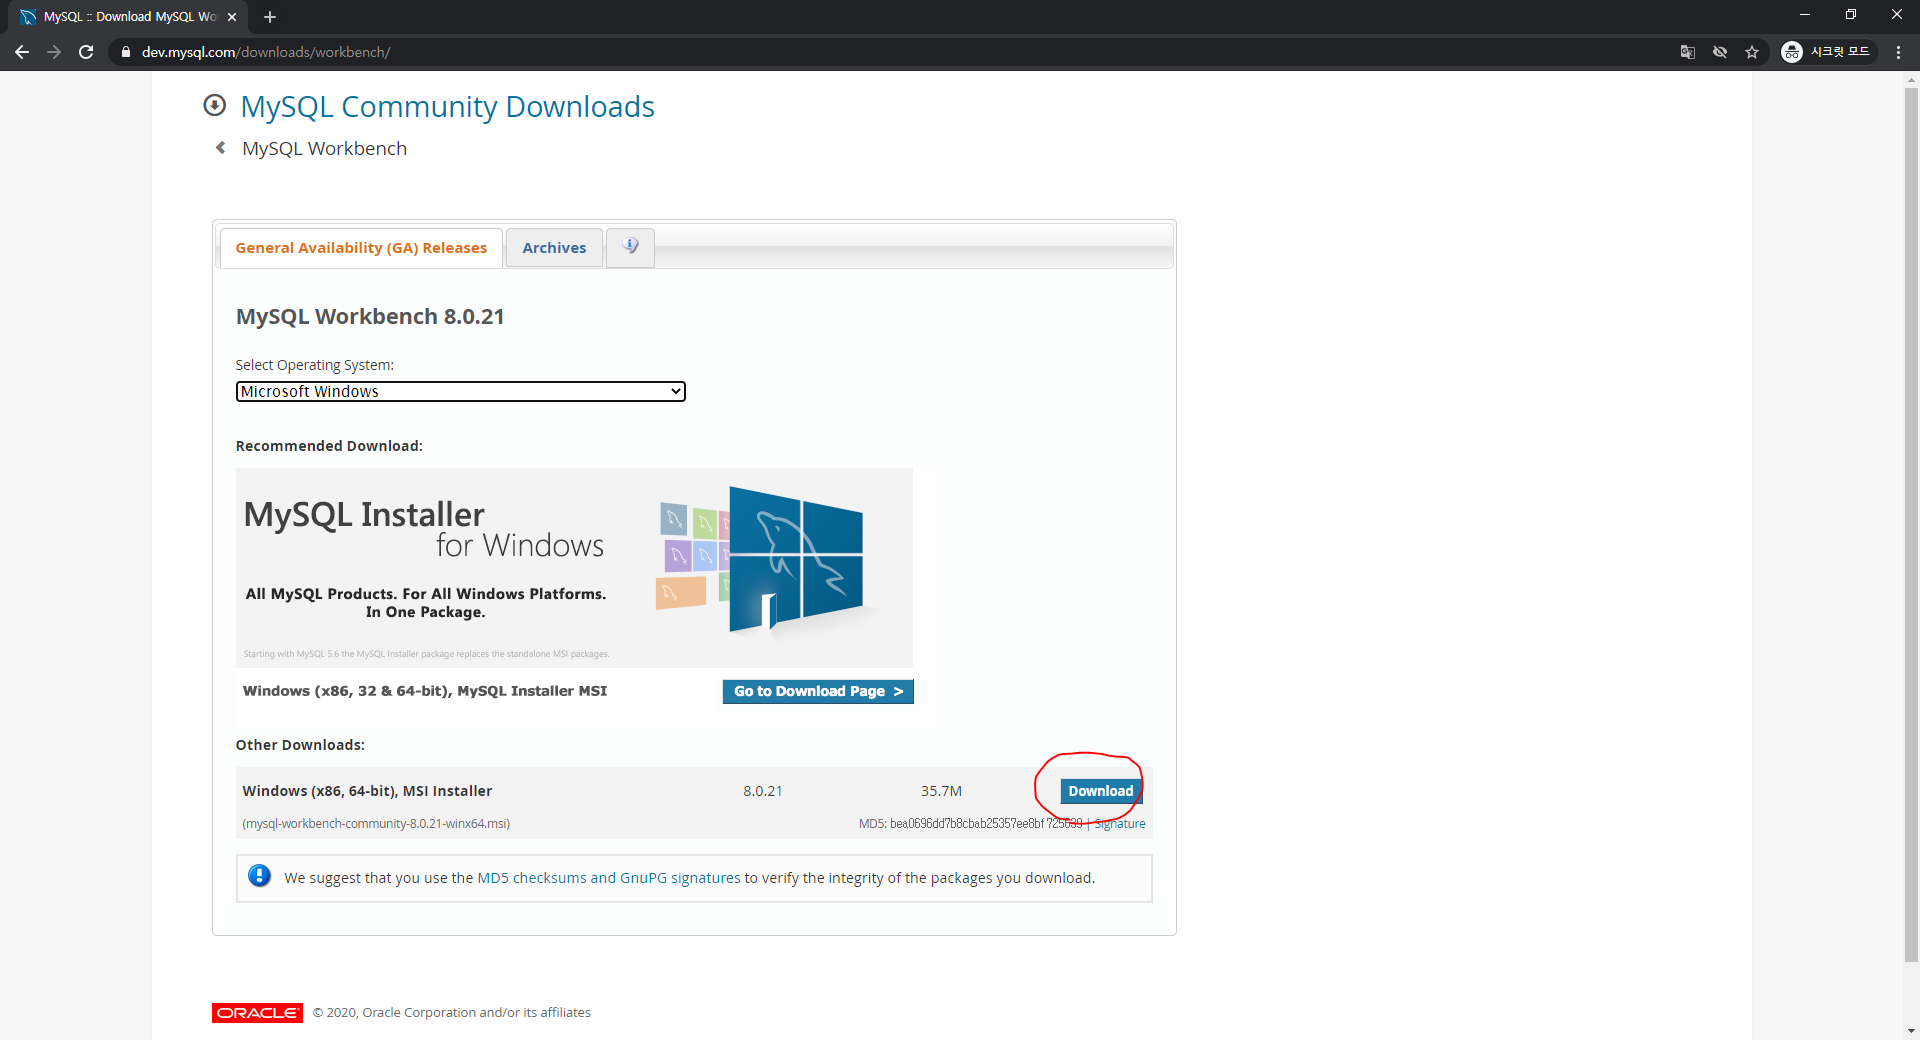Open the info tab with the speech icon
This screenshot has height=1040, width=1920.
630,247
